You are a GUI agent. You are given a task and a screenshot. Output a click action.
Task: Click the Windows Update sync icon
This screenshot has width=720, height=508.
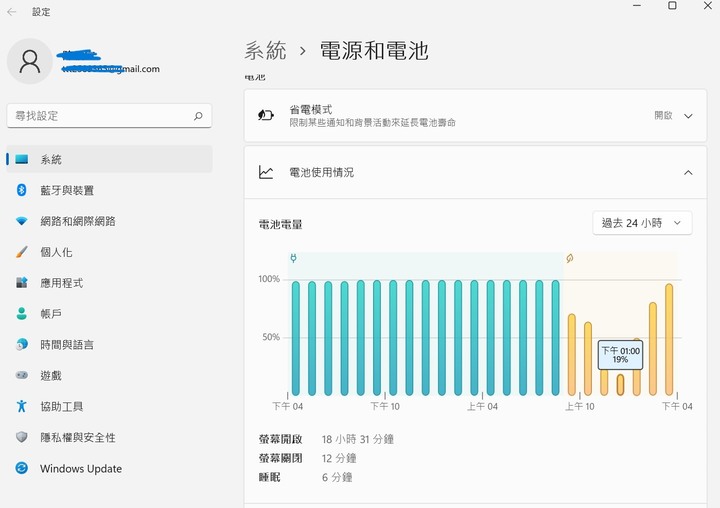pyautogui.click(x=22, y=468)
